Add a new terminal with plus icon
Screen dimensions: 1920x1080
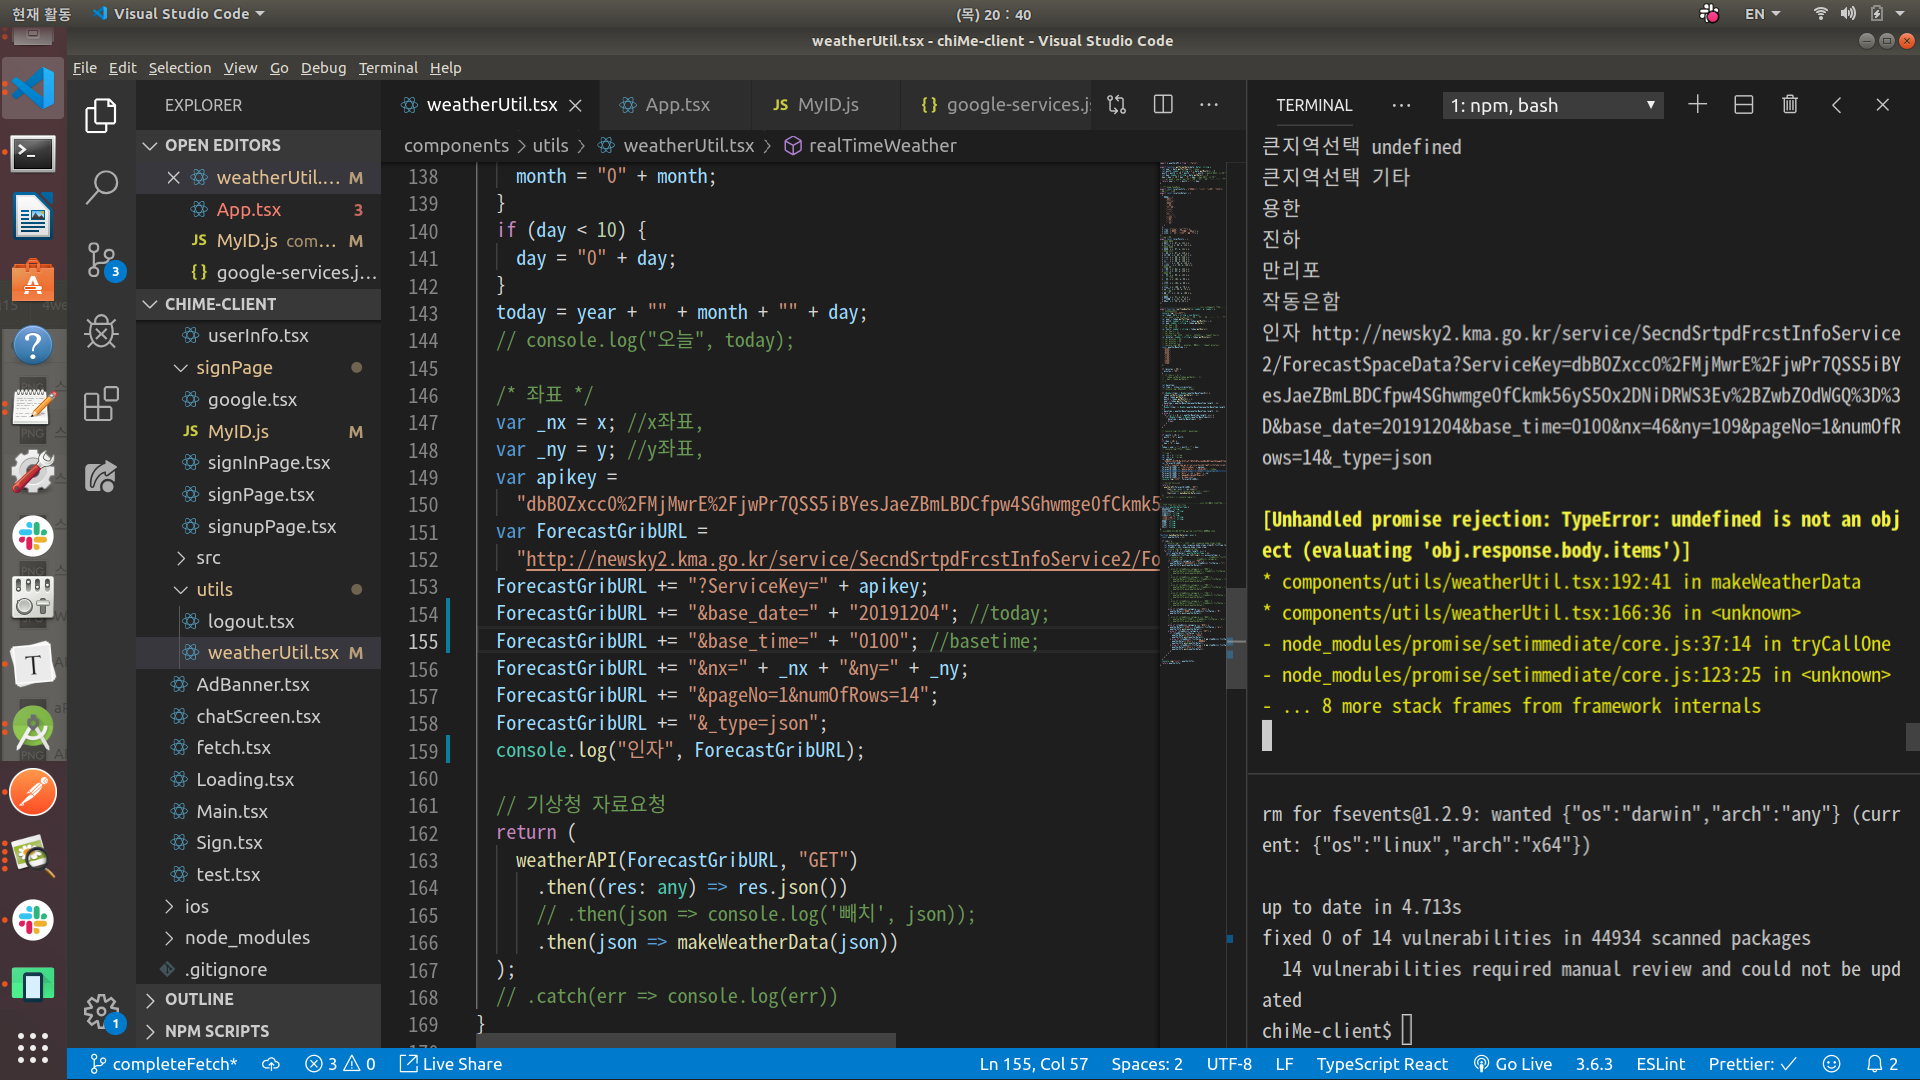click(1697, 105)
